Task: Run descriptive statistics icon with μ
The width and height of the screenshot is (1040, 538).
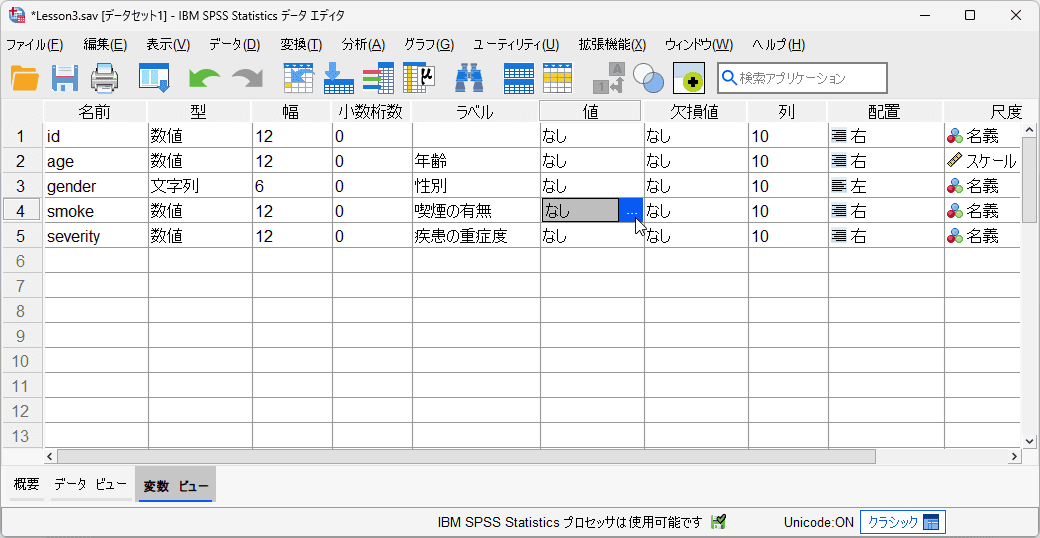Action: coord(419,78)
